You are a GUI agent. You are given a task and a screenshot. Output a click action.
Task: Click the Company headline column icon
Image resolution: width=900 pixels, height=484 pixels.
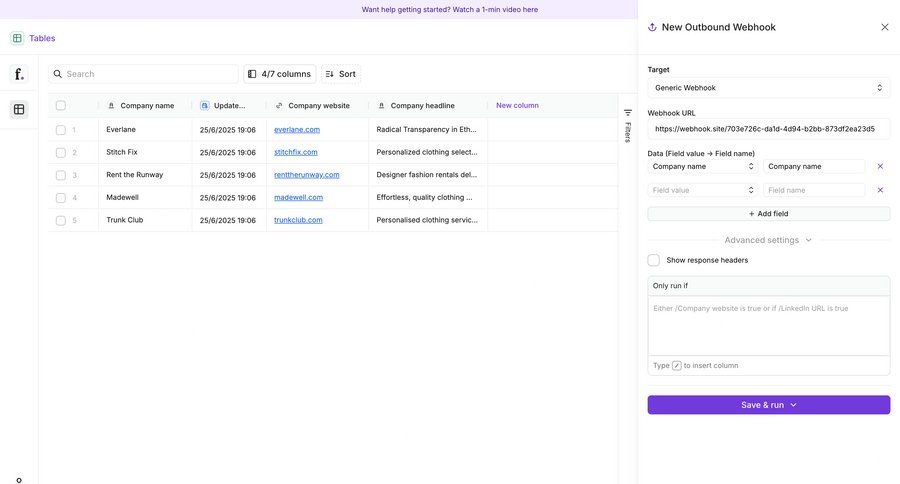tap(381, 106)
